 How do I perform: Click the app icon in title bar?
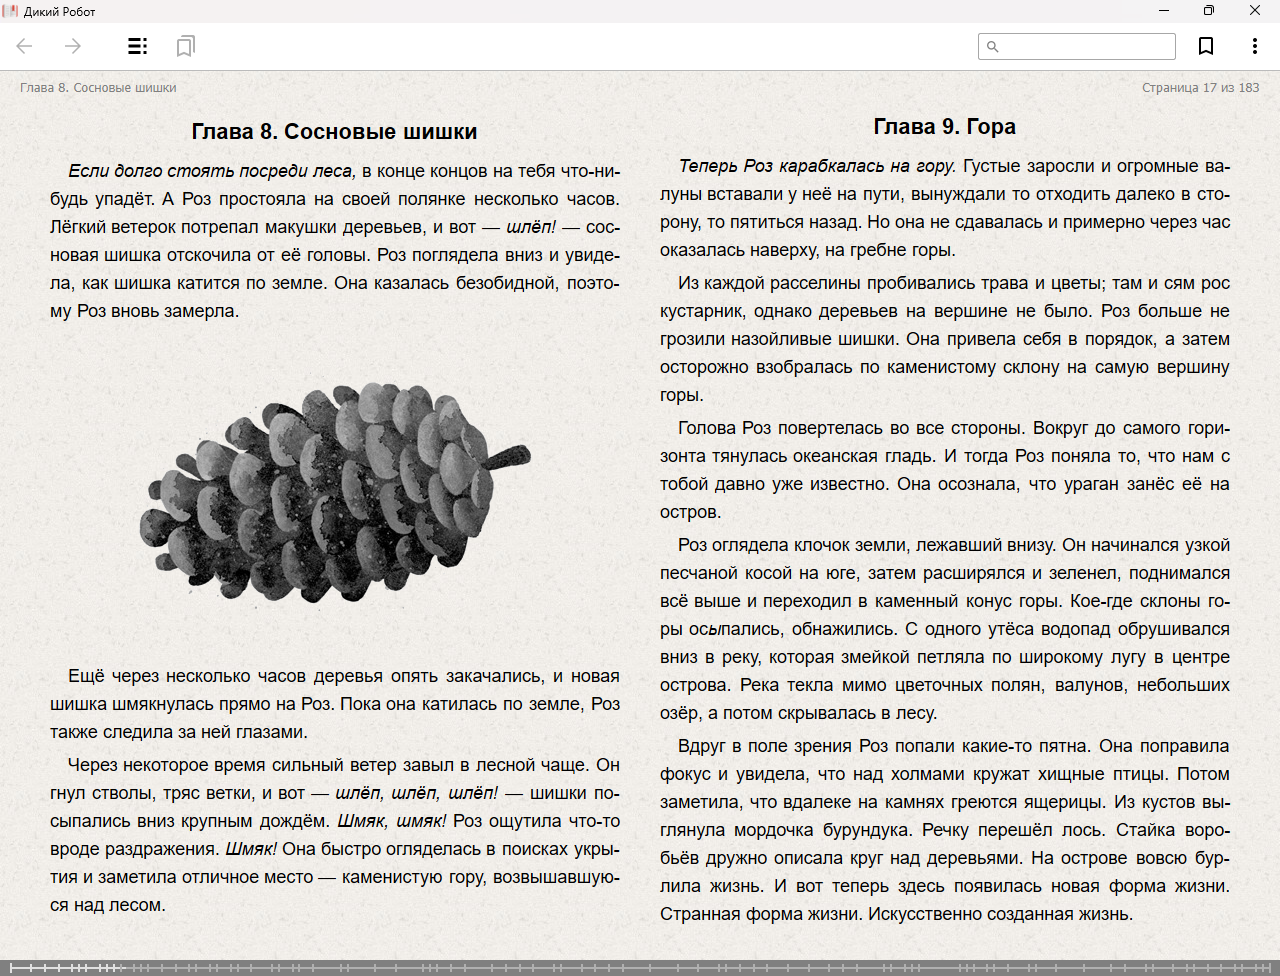click(11, 11)
